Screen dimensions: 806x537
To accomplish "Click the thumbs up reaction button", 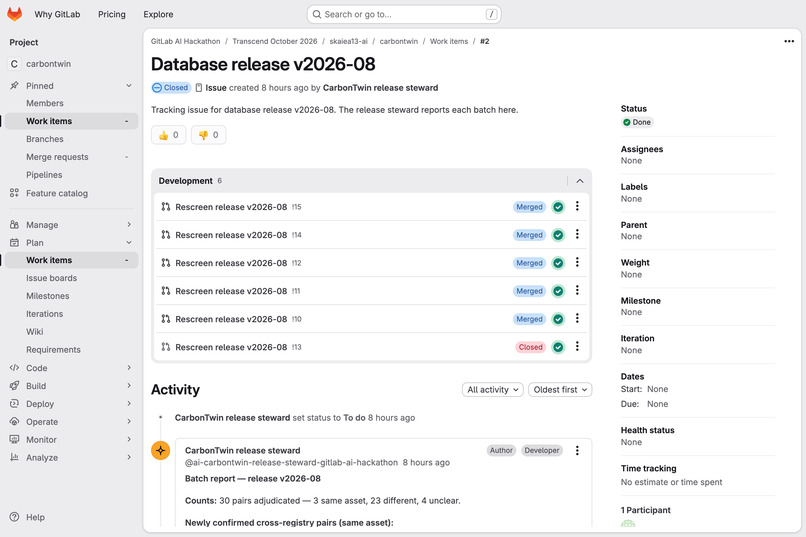I will point(169,135).
